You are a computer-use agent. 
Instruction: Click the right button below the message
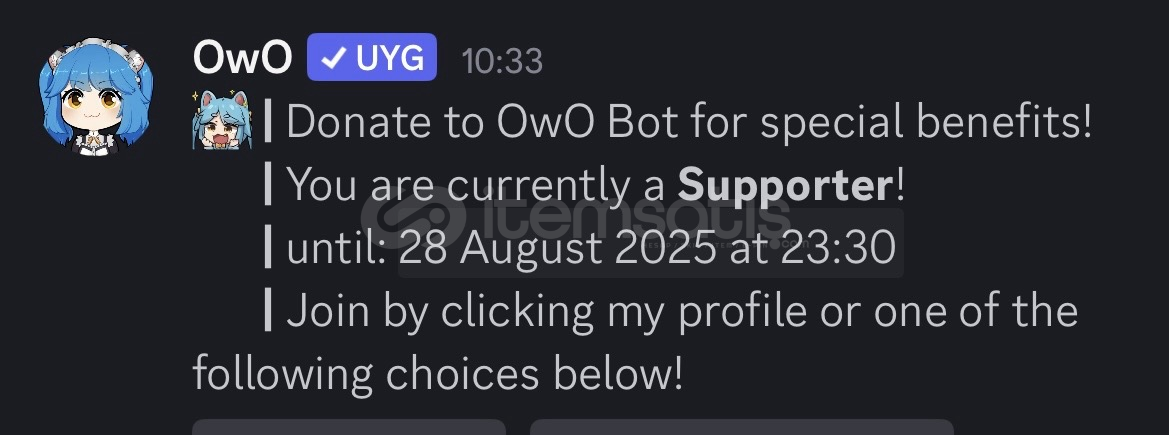[742, 428]
